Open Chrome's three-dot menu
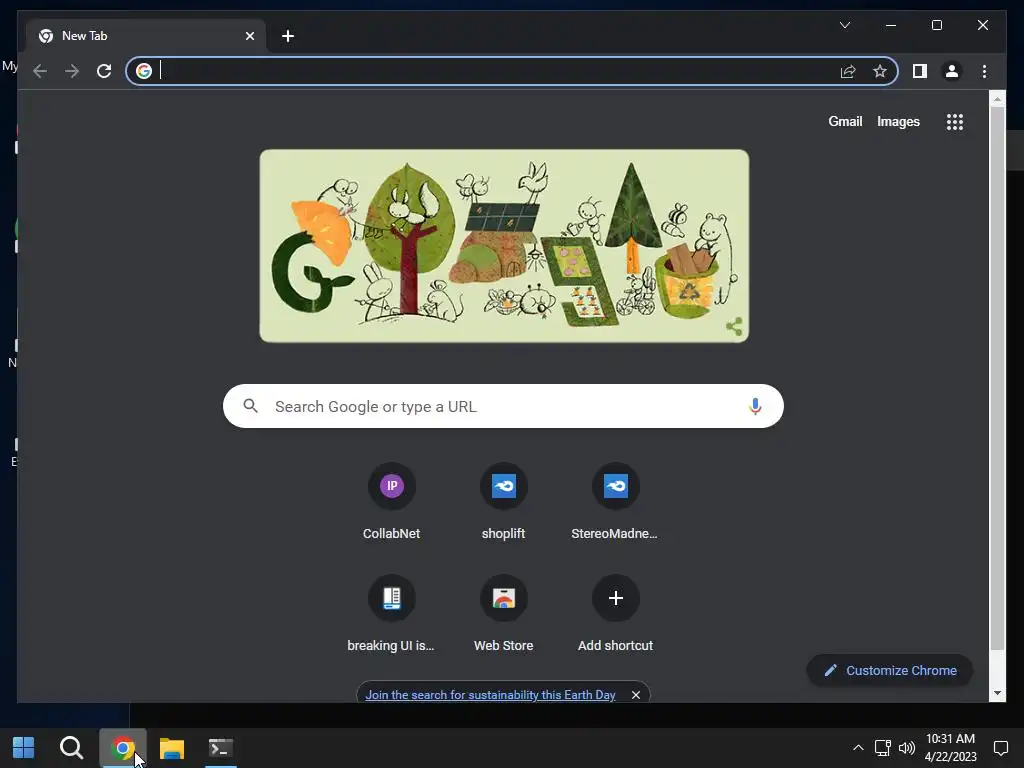 pos(984,71)
